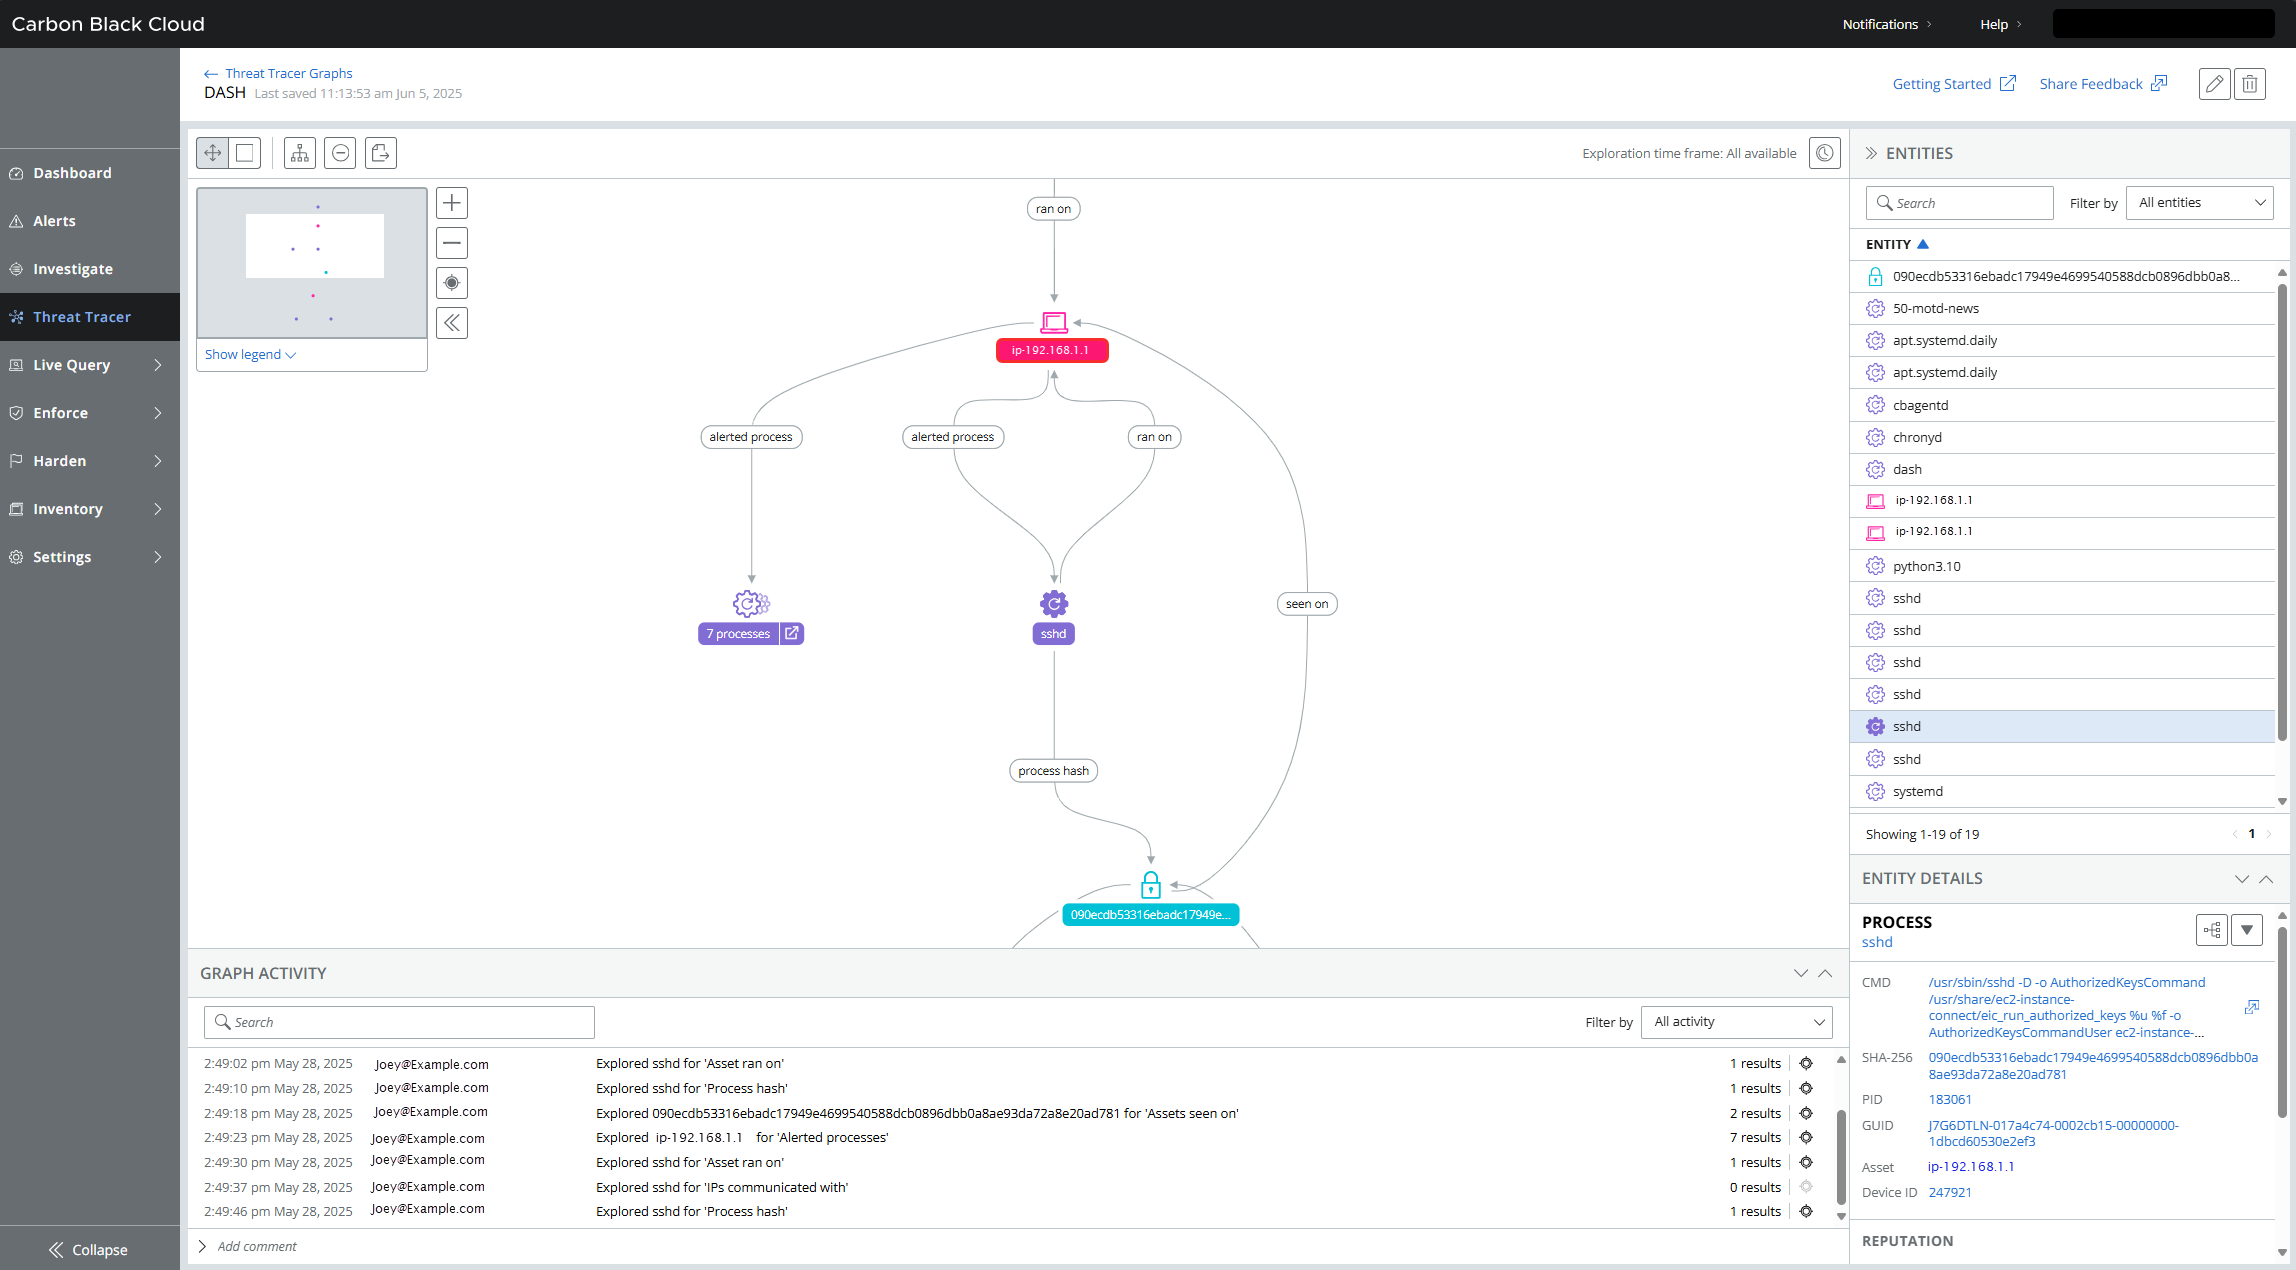Screen dimensions: 2296x1270
Task: Open the Notifications menu
Action: coord(1887,24)
